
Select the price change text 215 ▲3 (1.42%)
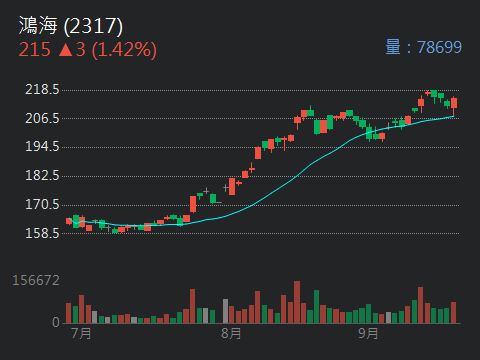pos(88,50)
